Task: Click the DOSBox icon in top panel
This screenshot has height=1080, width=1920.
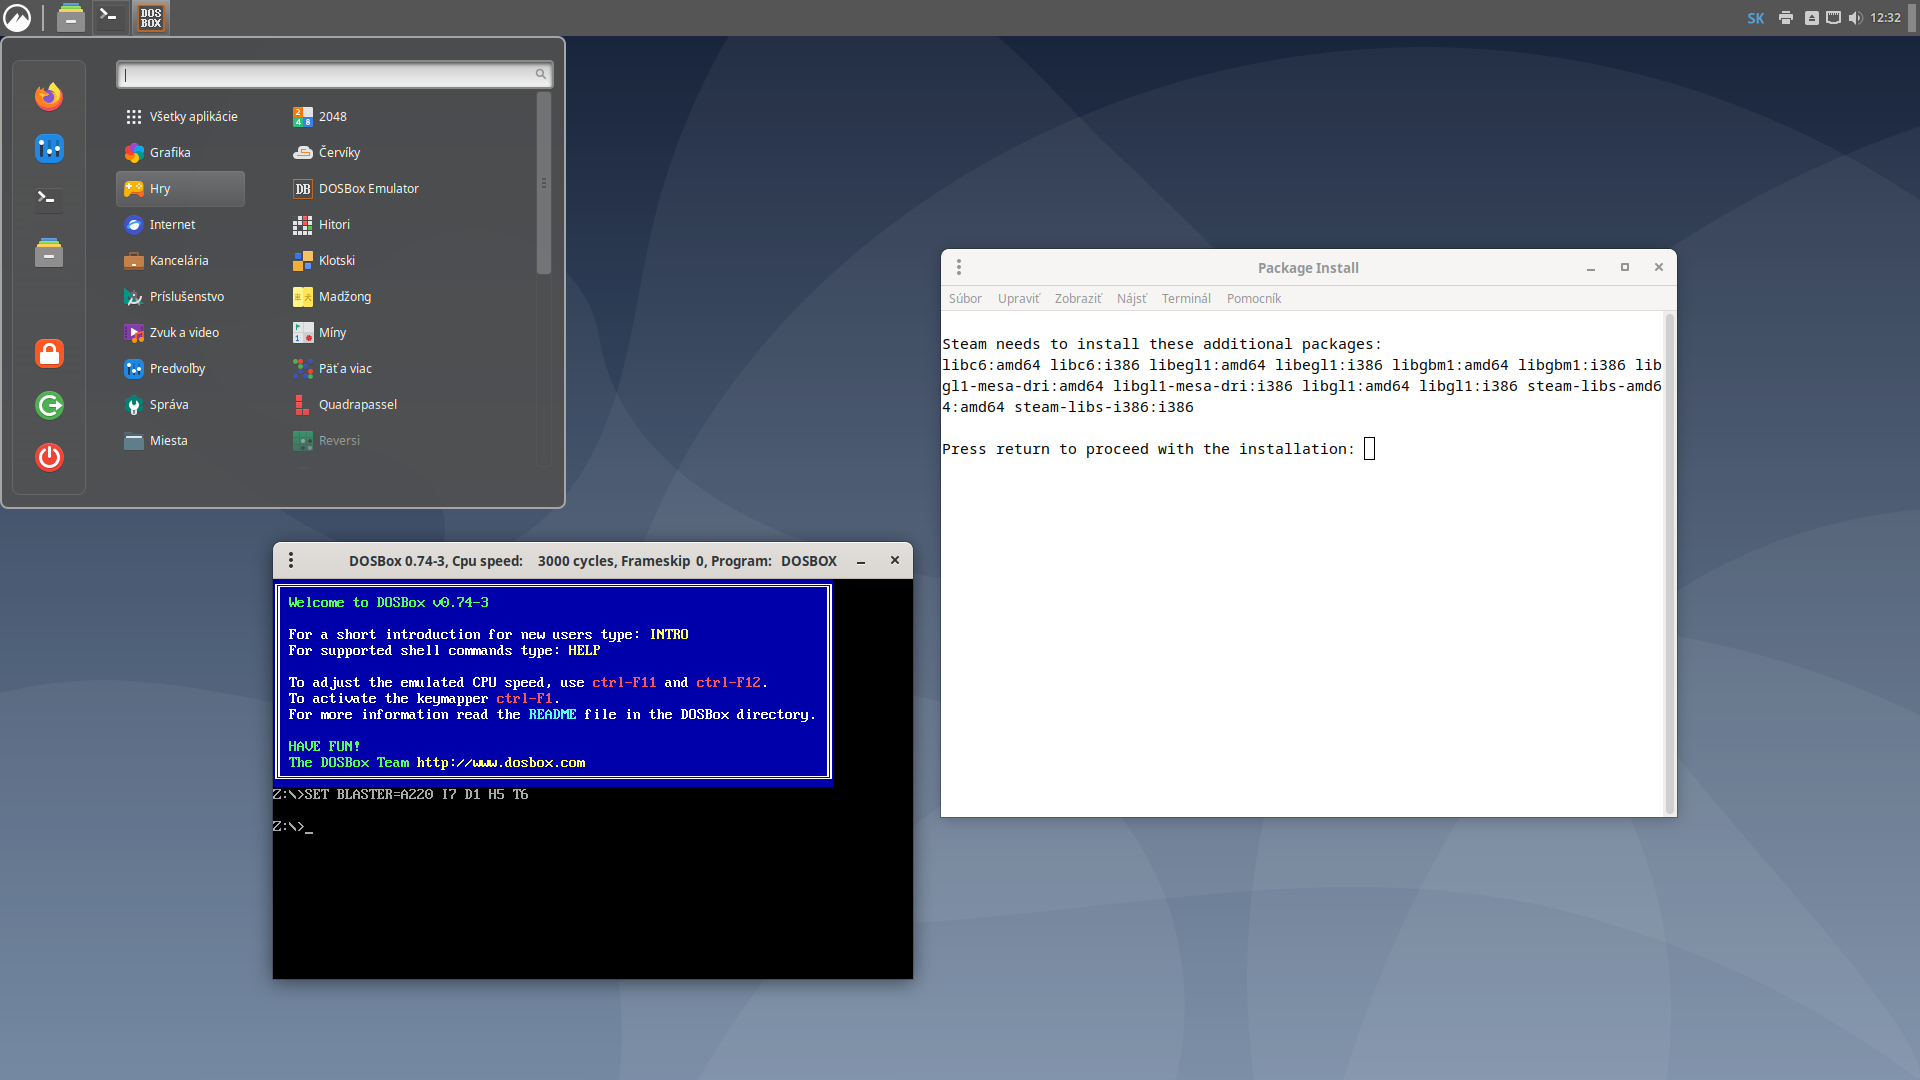Action: click(151, 17)
